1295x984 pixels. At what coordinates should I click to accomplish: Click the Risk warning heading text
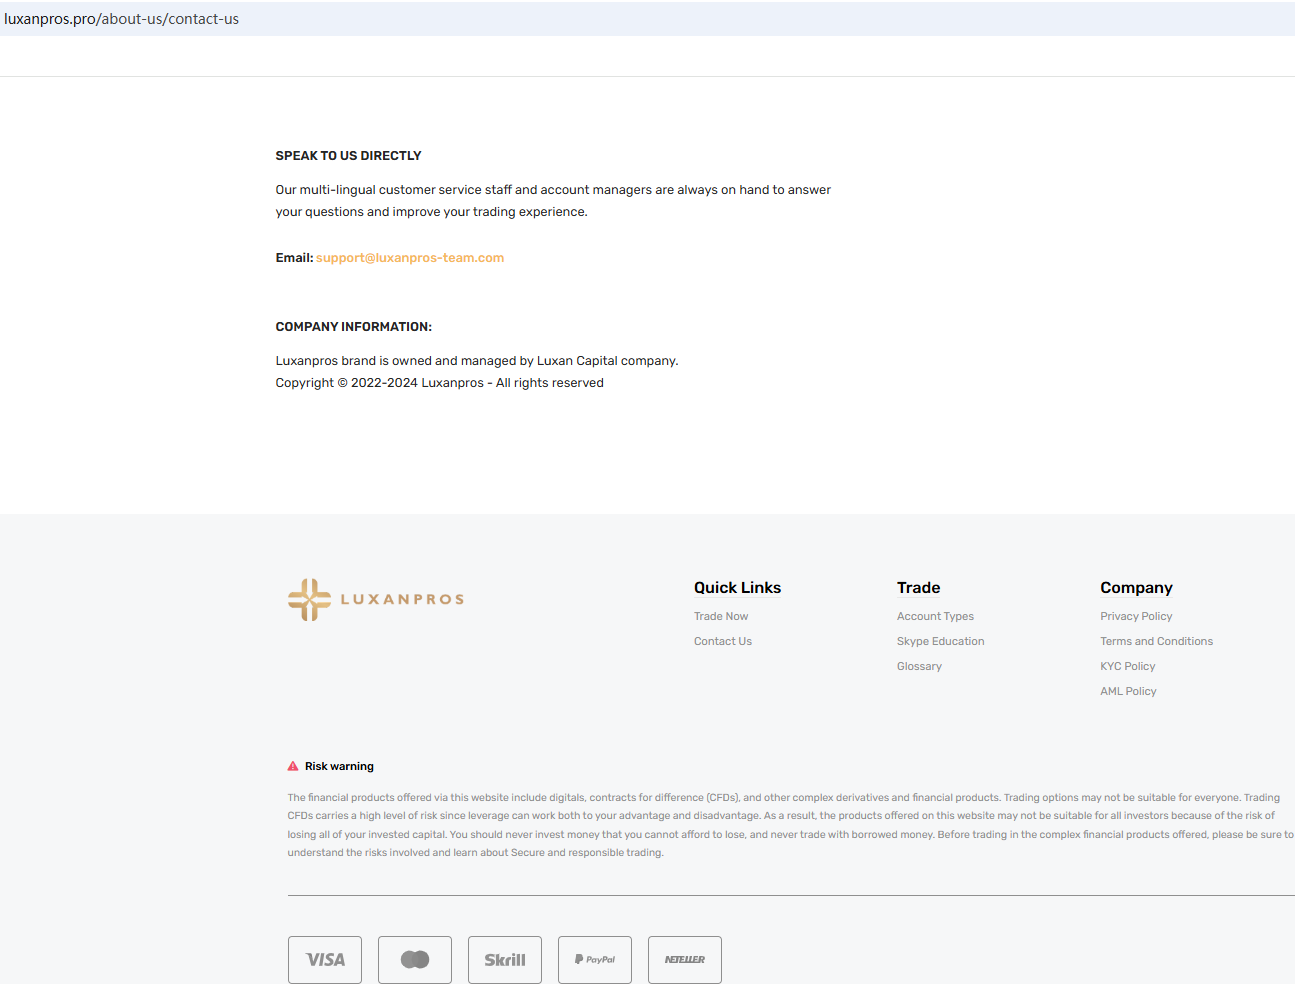coord(339,767)
